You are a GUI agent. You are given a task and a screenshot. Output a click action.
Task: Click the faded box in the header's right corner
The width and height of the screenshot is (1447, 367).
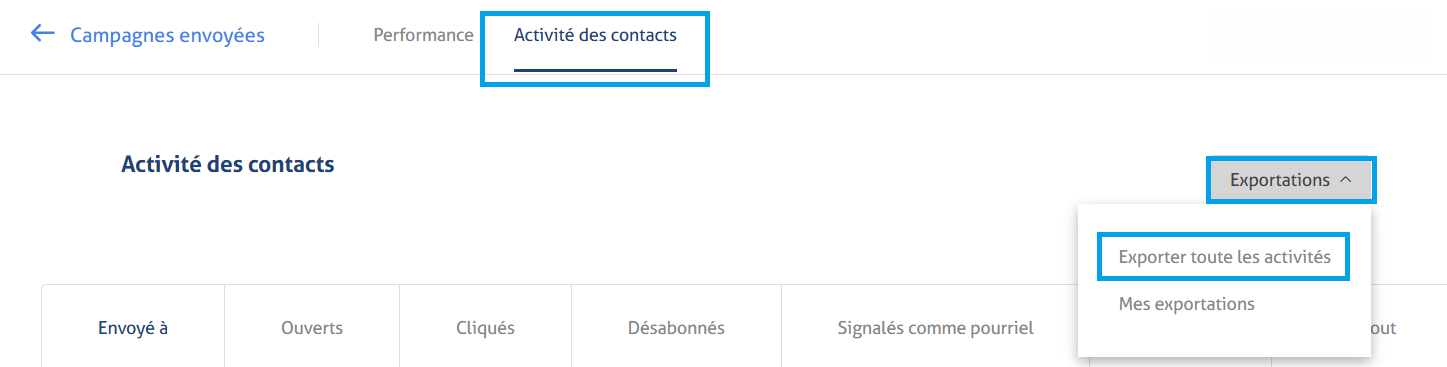pos(1318,36)
